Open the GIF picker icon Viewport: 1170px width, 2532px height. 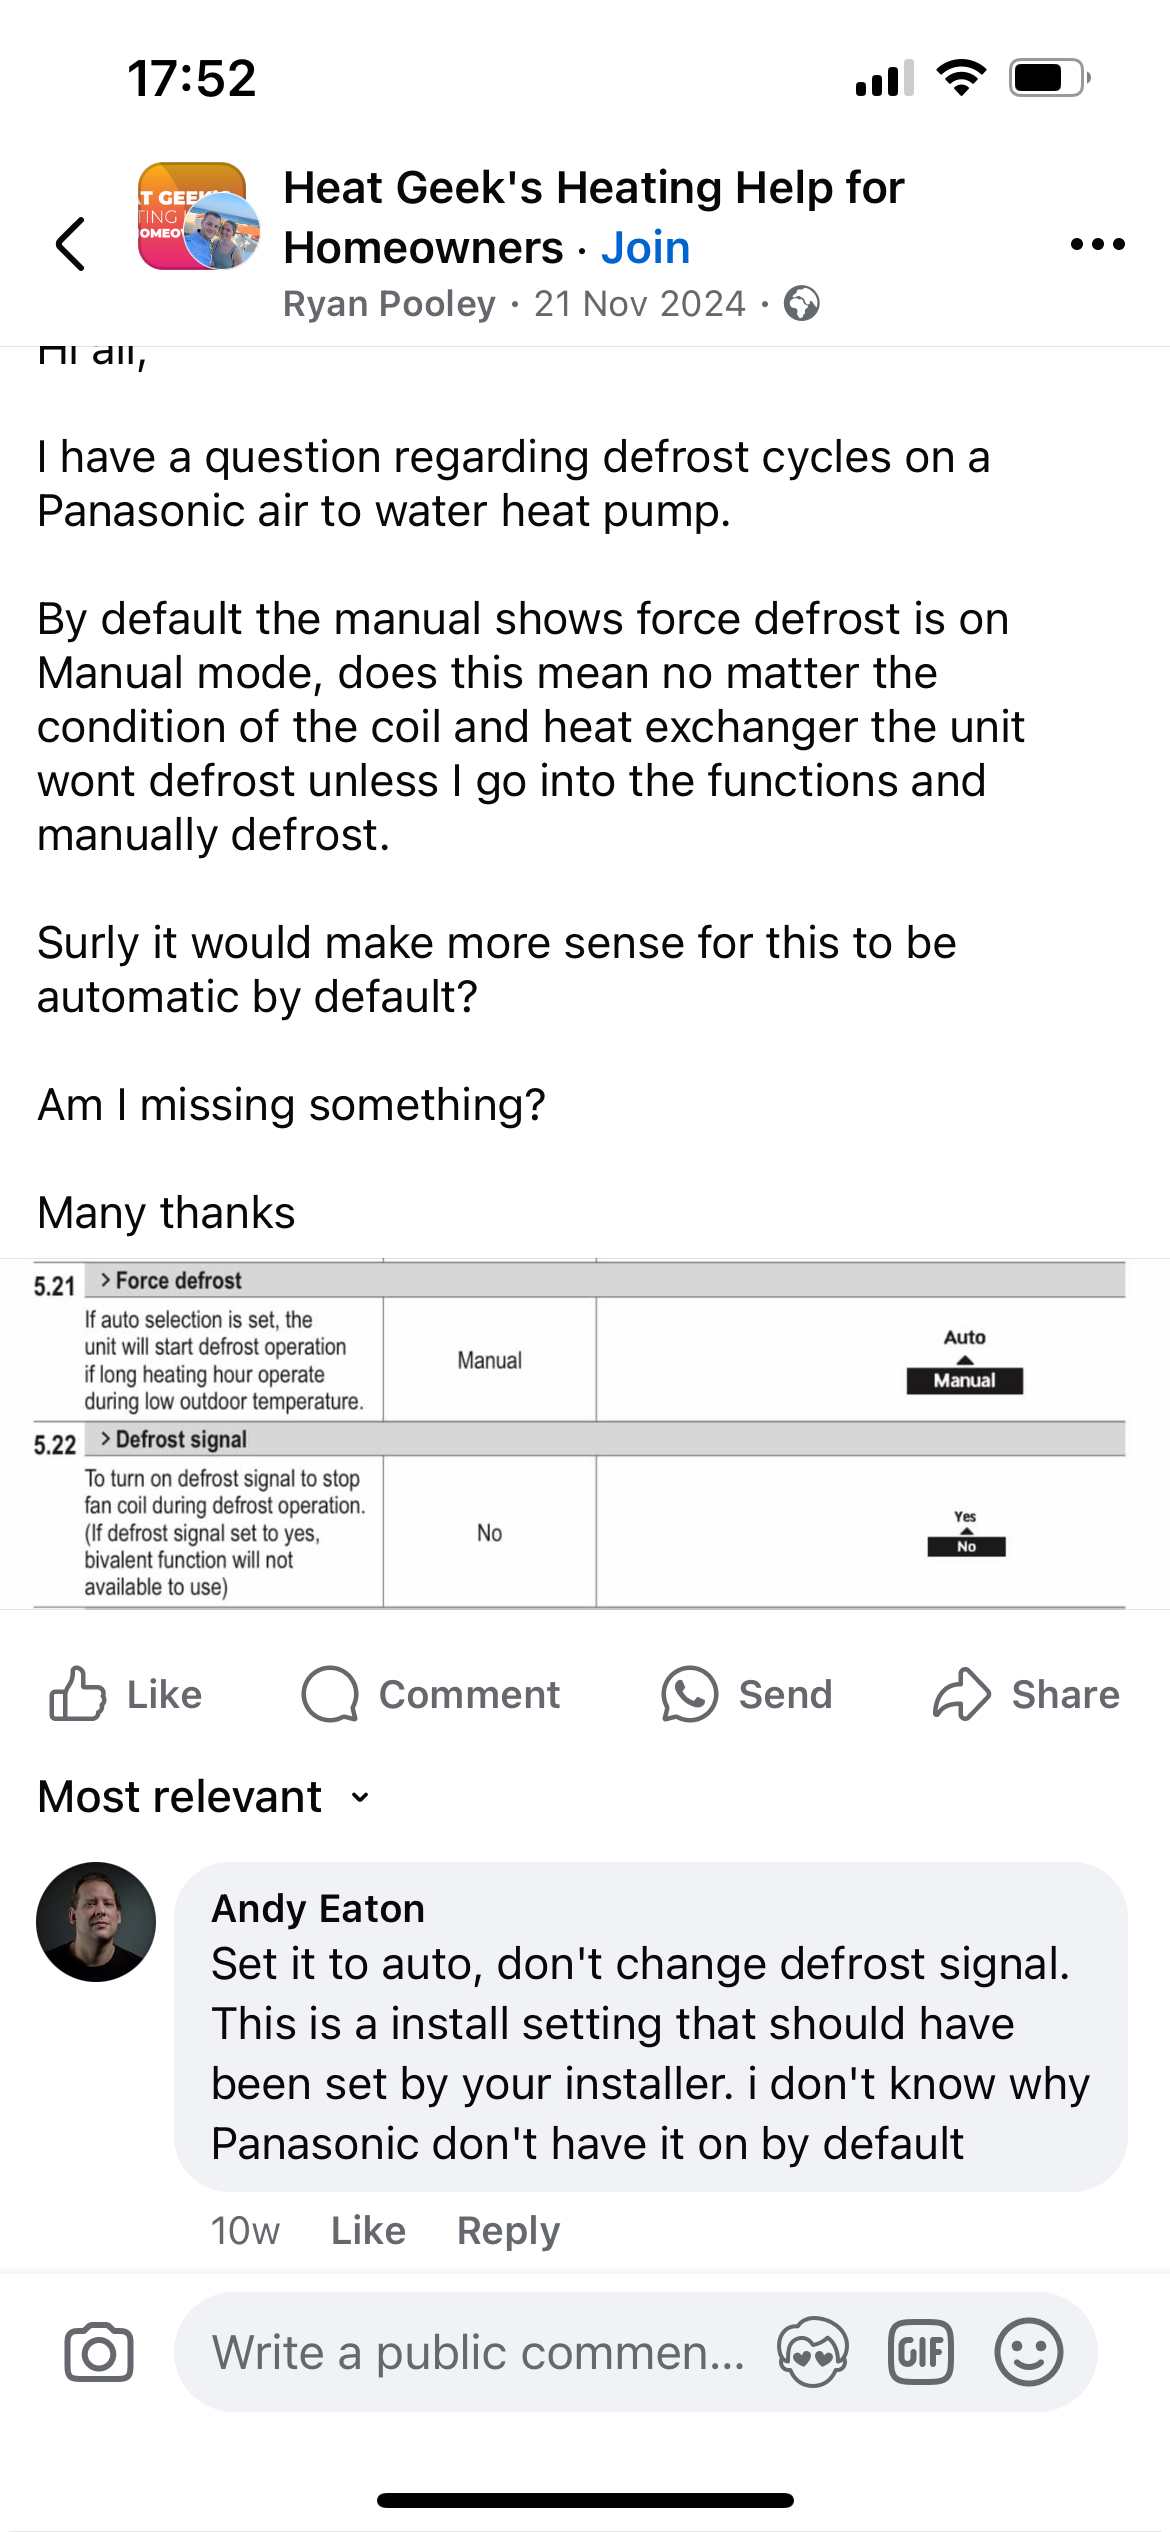pyautogui.click(x=920, y=2352)
